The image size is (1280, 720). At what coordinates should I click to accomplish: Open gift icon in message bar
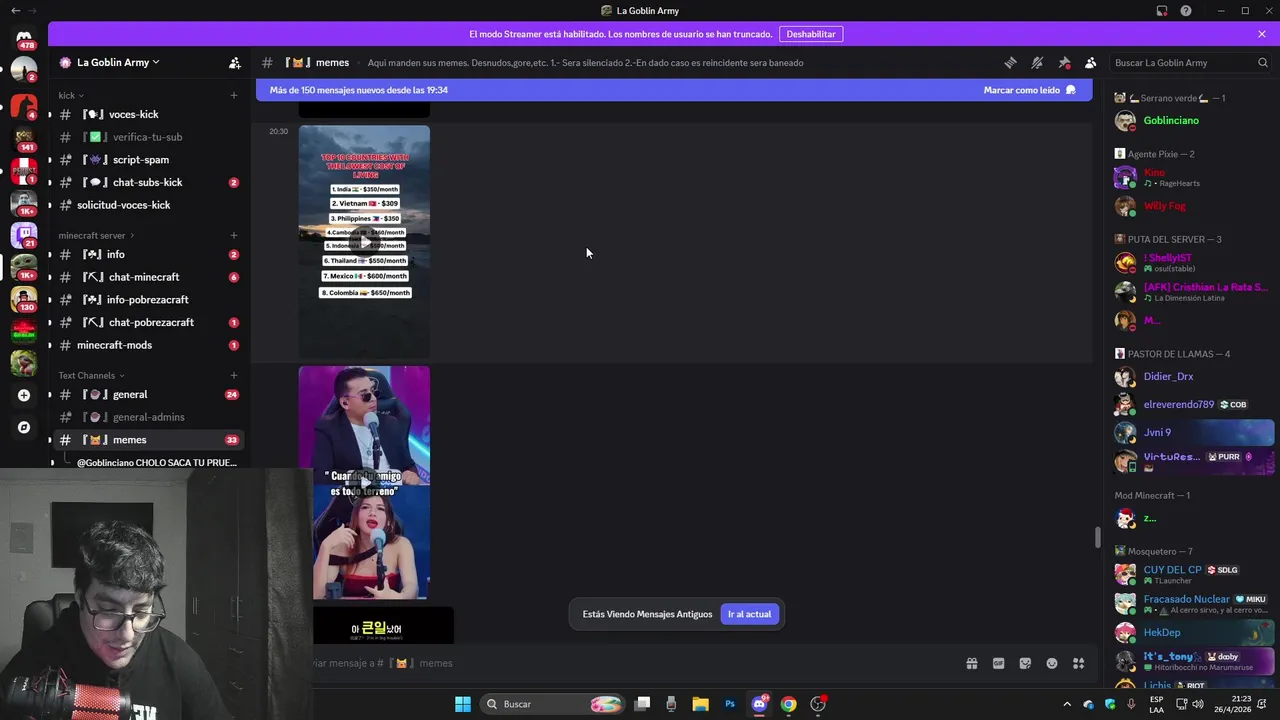(x=971, y=663)
